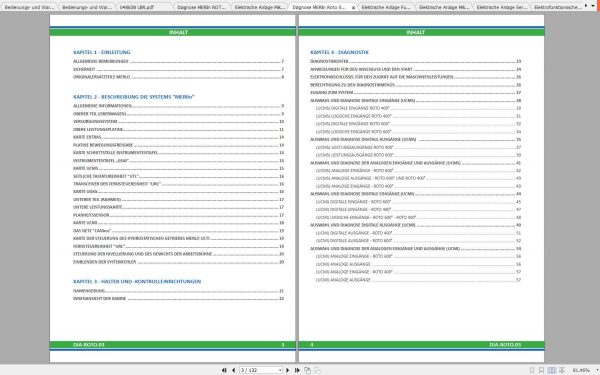The height and width of the screenshot is (375, 600).
Task: Select single page view icon
Action: [532, 370]
